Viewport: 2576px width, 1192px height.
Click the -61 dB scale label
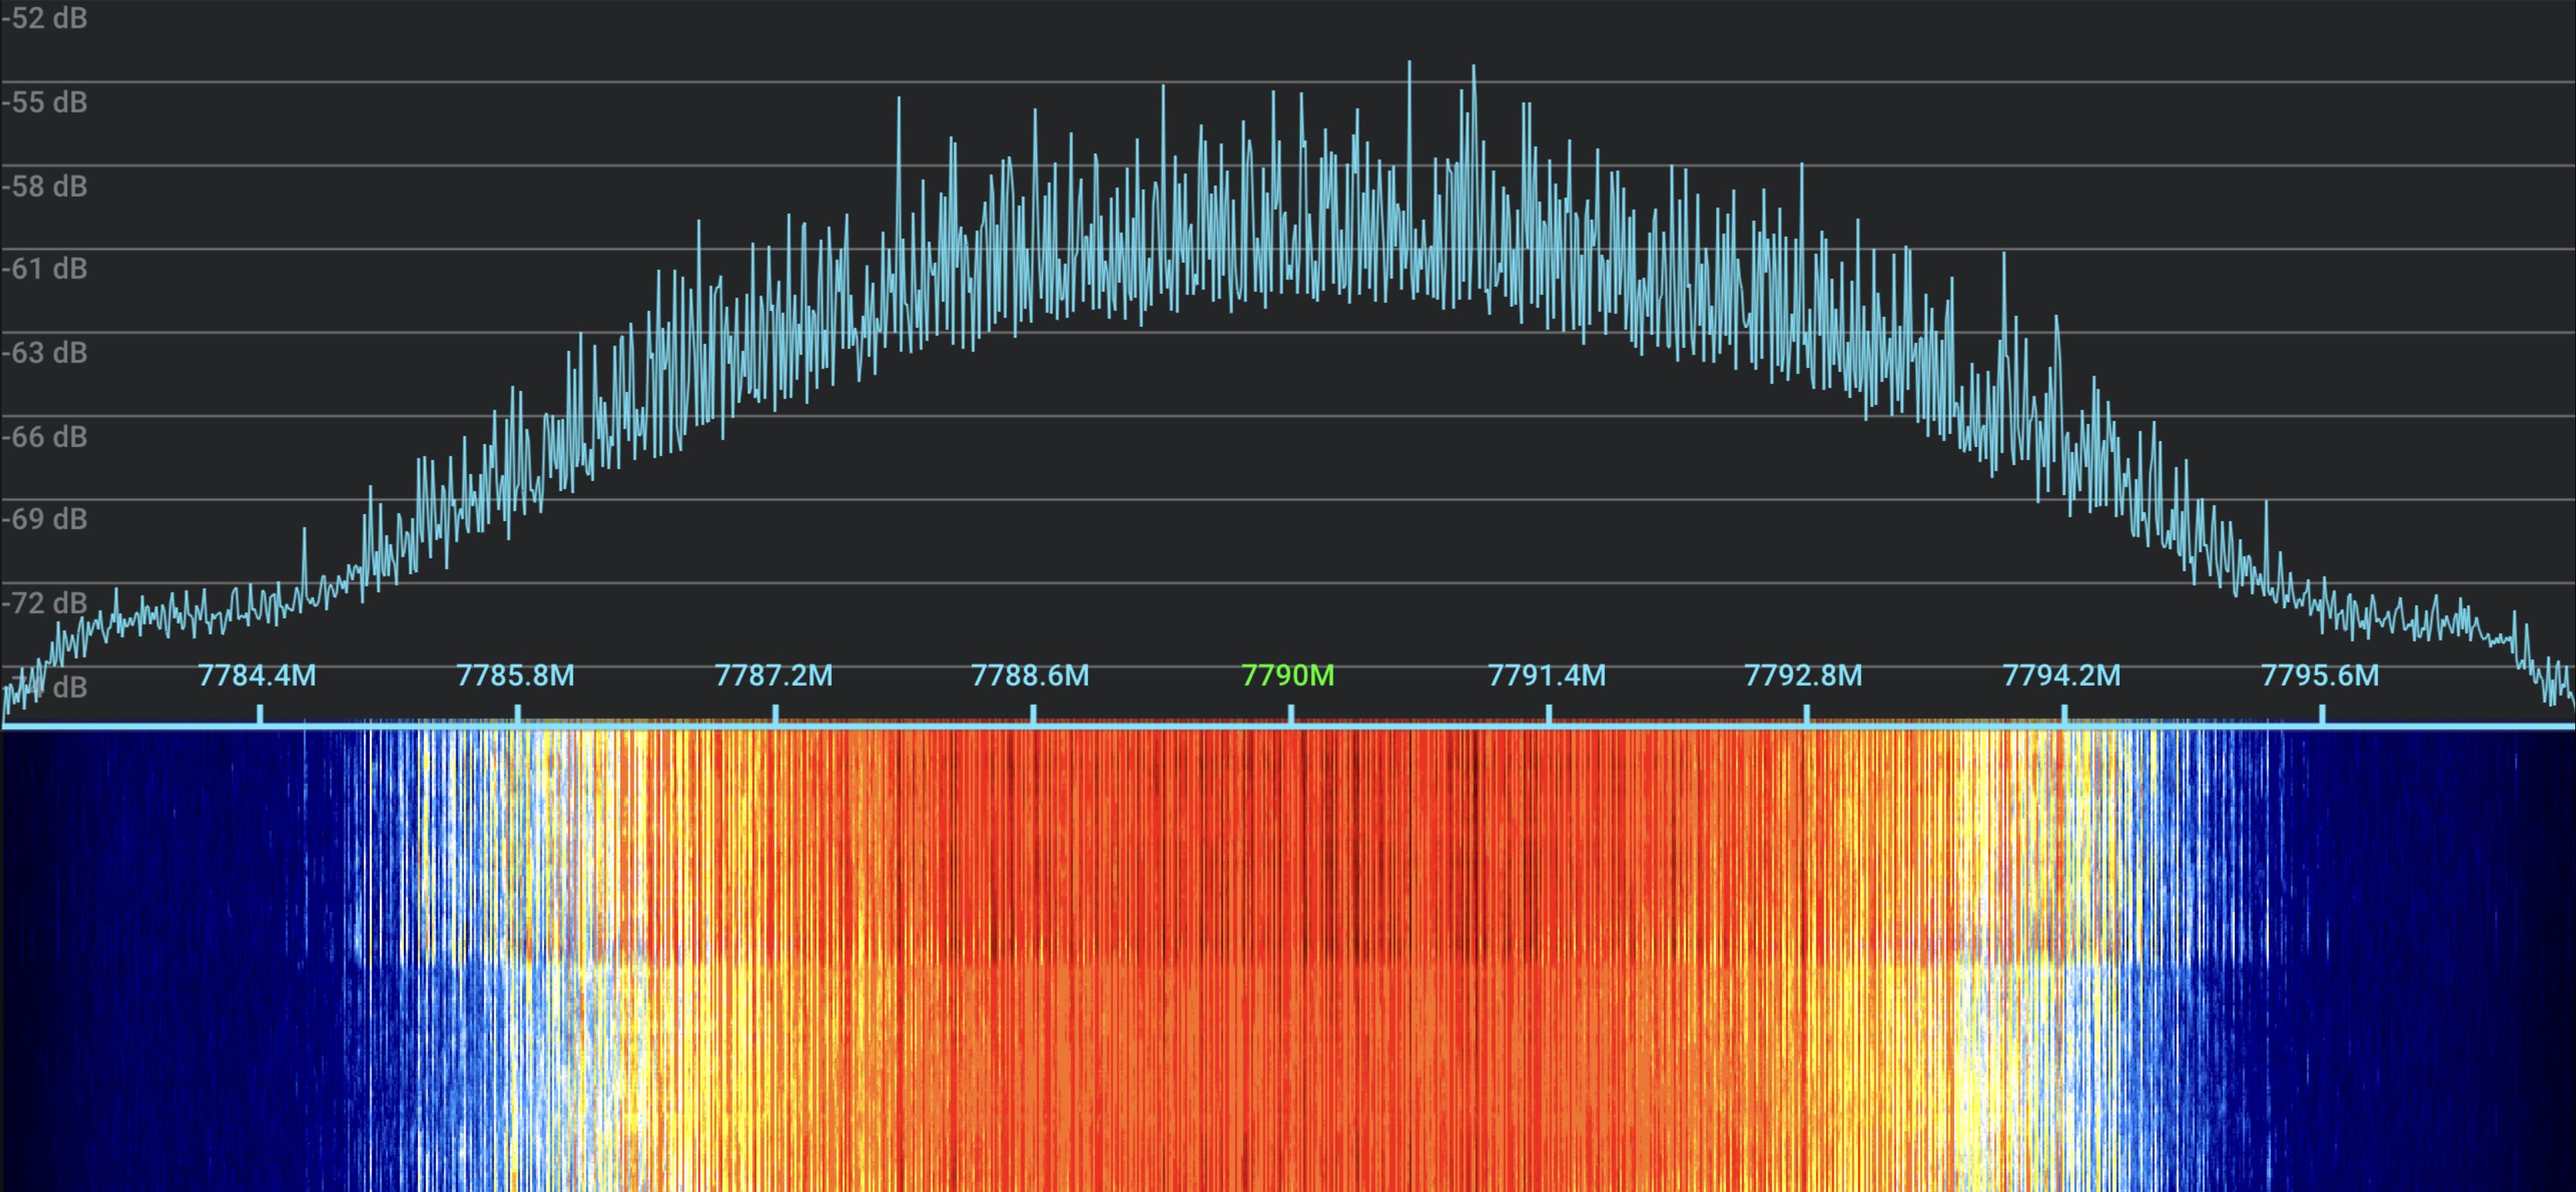pyautogui.click(x=44, y=268)
